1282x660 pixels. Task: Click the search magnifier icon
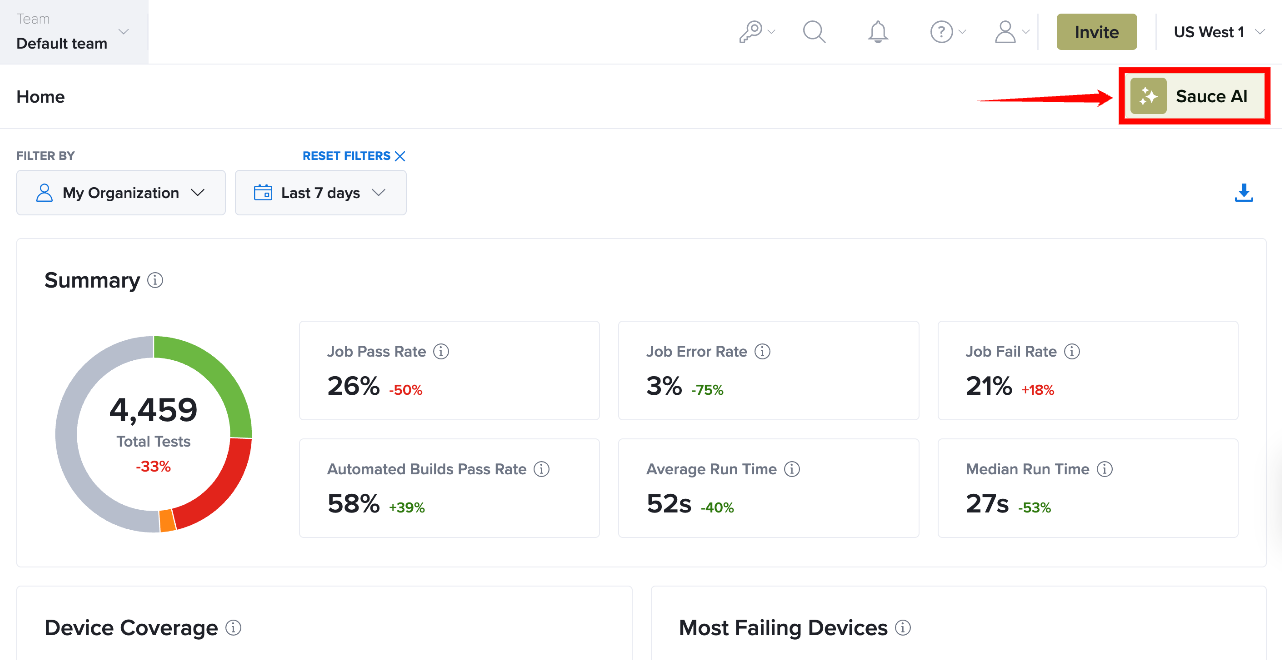[815, 32]
